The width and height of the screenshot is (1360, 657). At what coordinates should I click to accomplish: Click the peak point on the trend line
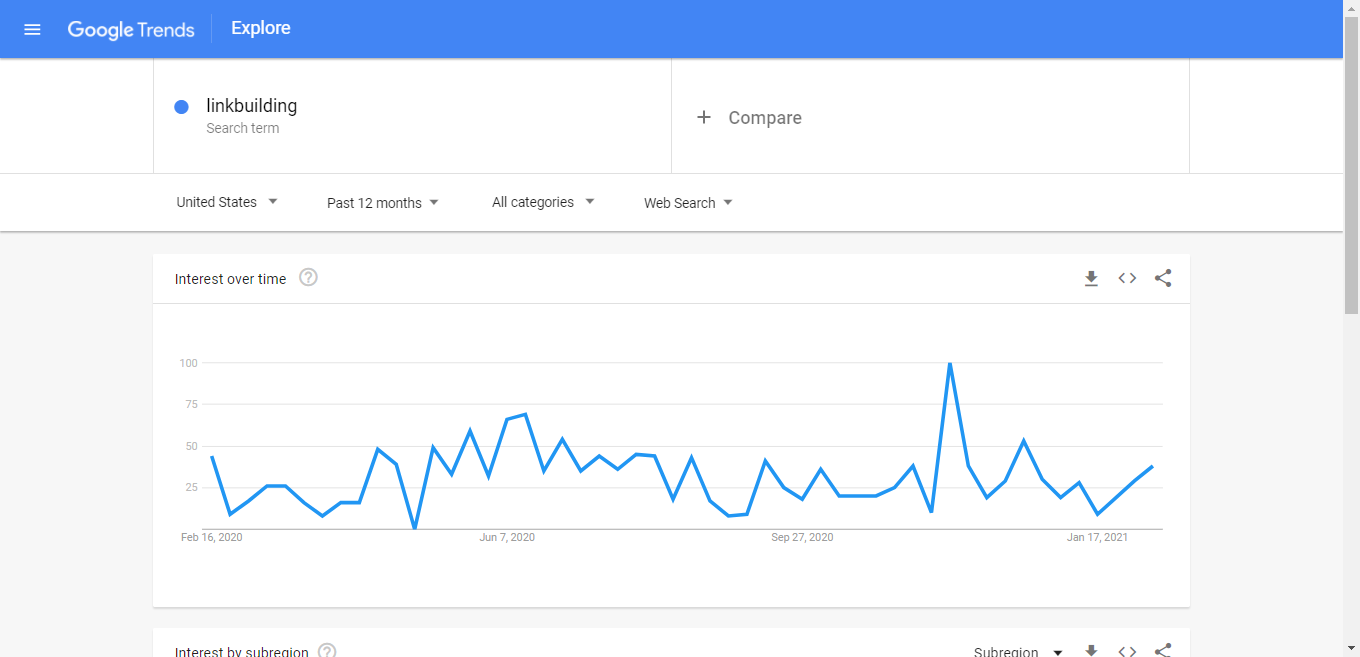point(948,363)
